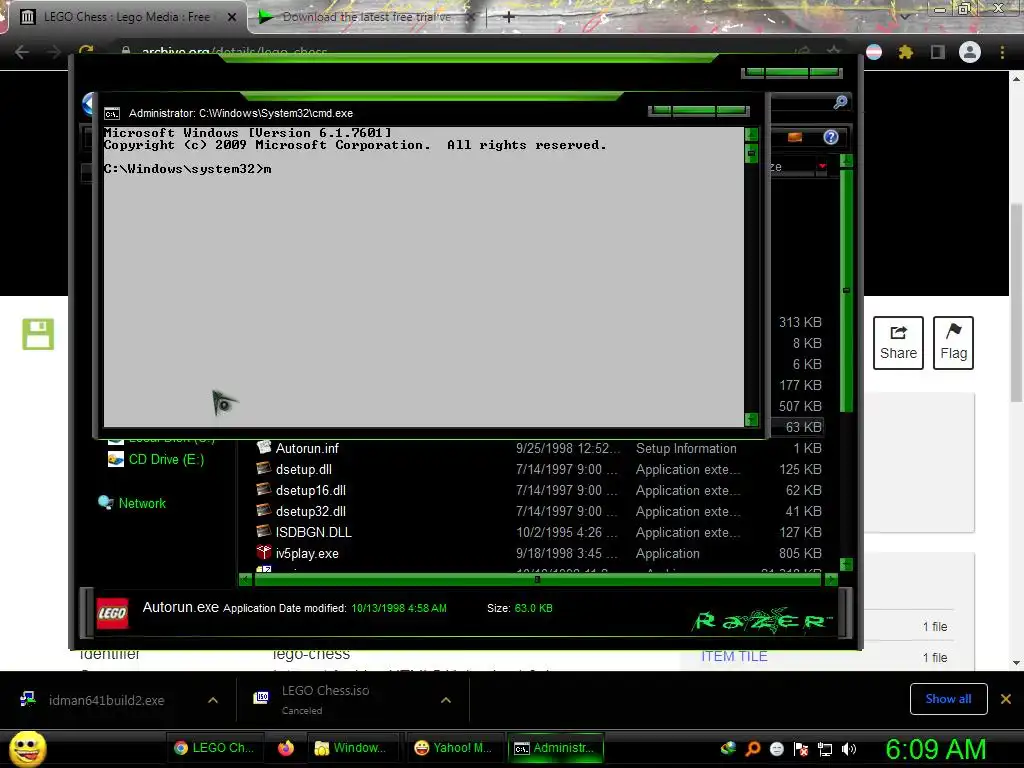Close the LEGO Chess browser tab
The height and width of the screenshot is (768, 1024).
[x=232, y=18]
